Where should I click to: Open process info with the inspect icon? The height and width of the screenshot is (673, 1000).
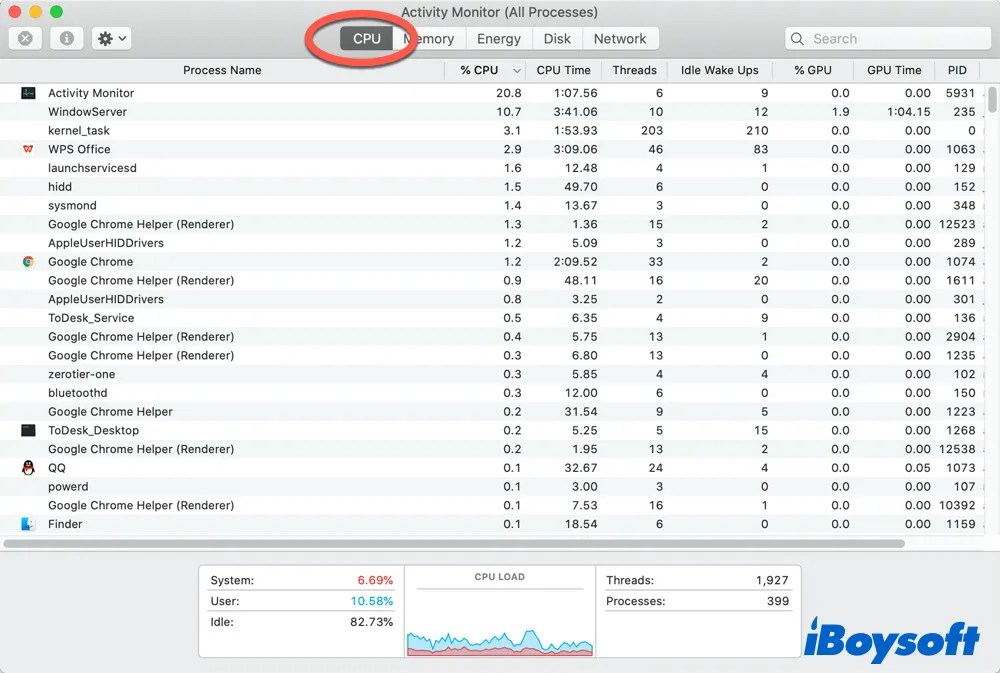(x=66, y=38)
